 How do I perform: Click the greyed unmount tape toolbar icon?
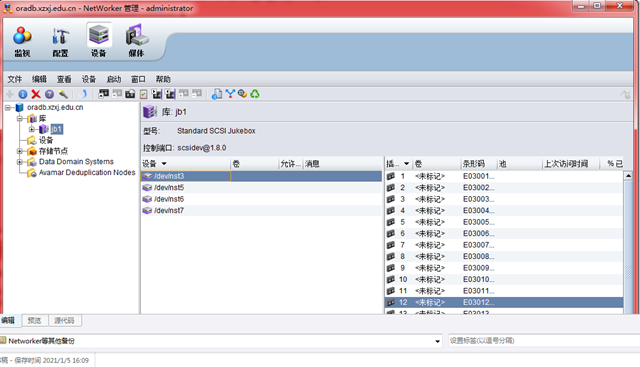coord(117,94)
